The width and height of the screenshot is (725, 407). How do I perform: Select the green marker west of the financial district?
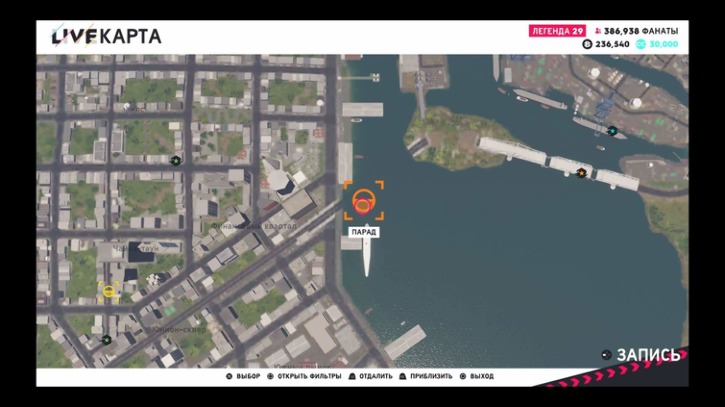point(176,160)
